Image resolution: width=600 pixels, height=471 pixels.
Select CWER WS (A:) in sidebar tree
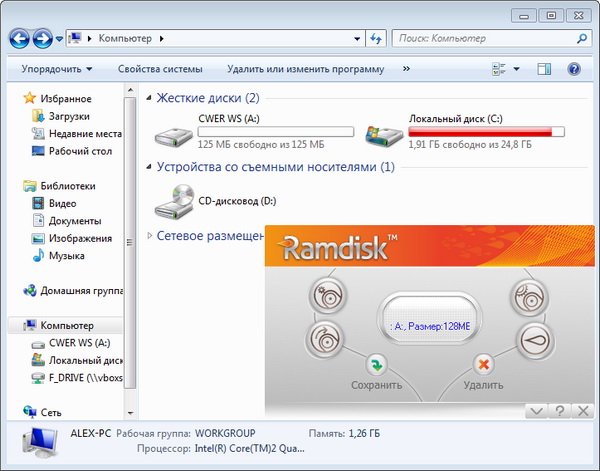[x=80, y=343]
